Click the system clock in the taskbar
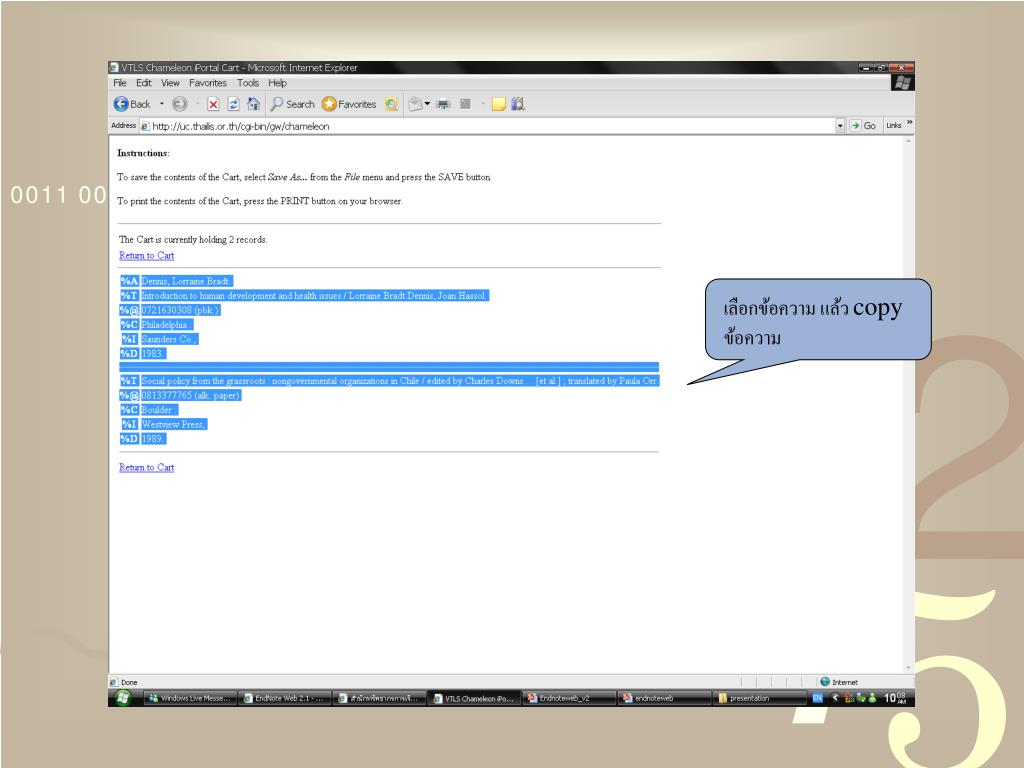1024x768 pixels. pyautogui.click(x=895, y=698)
